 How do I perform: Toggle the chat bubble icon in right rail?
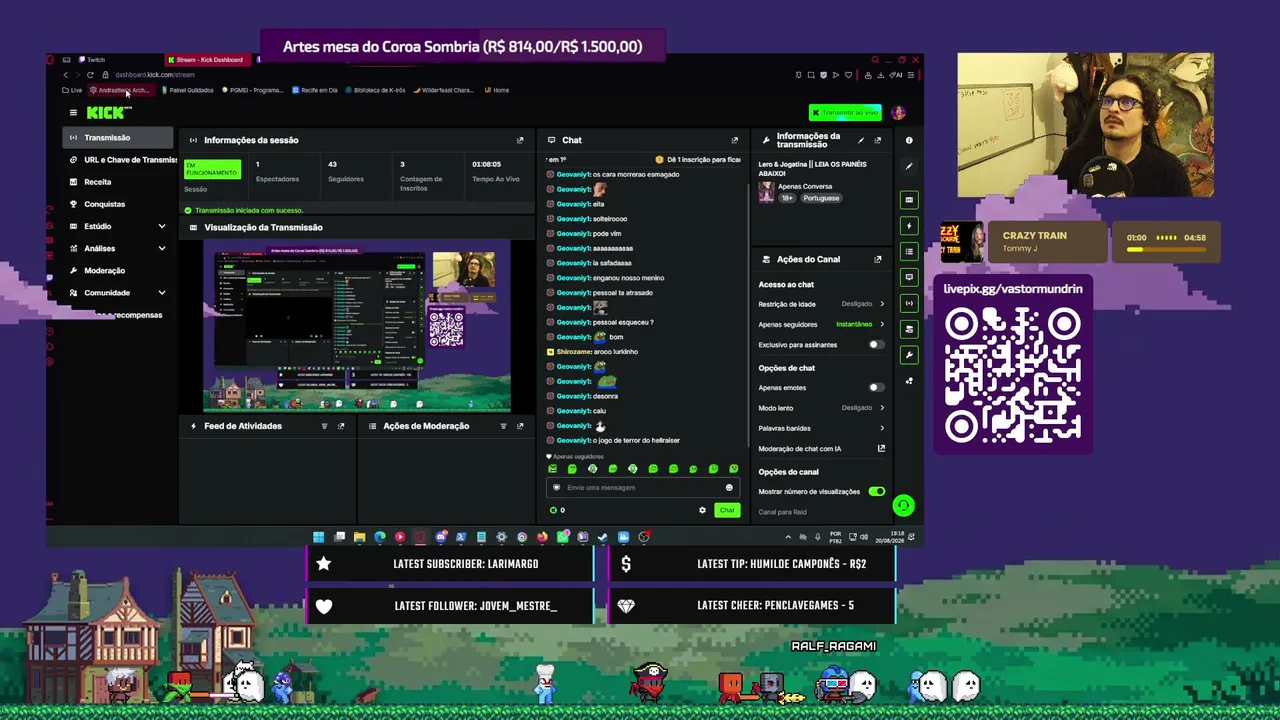pos(909,277)
